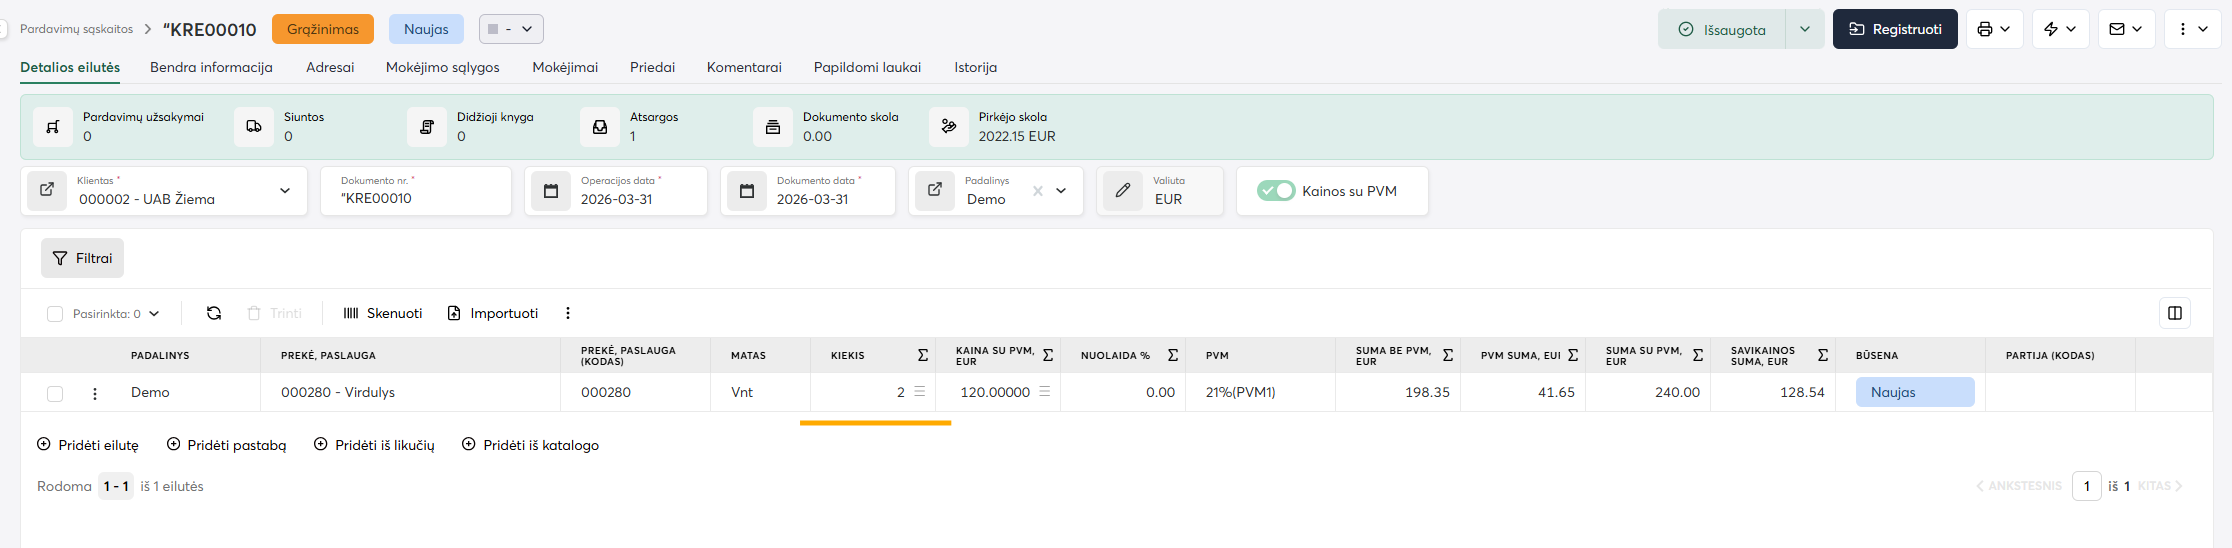Viewport: 2232px width, 548px height.
Task: Expand the Išsaugota status dropdown arrow
Action: 1804,29
